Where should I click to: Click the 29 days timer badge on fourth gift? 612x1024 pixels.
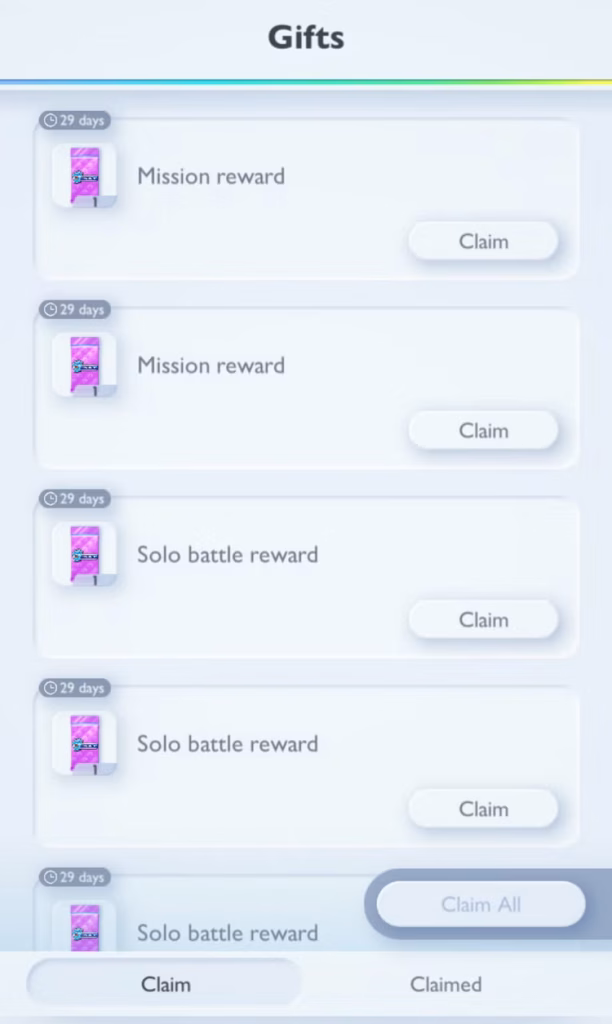(x=74, y=688)
